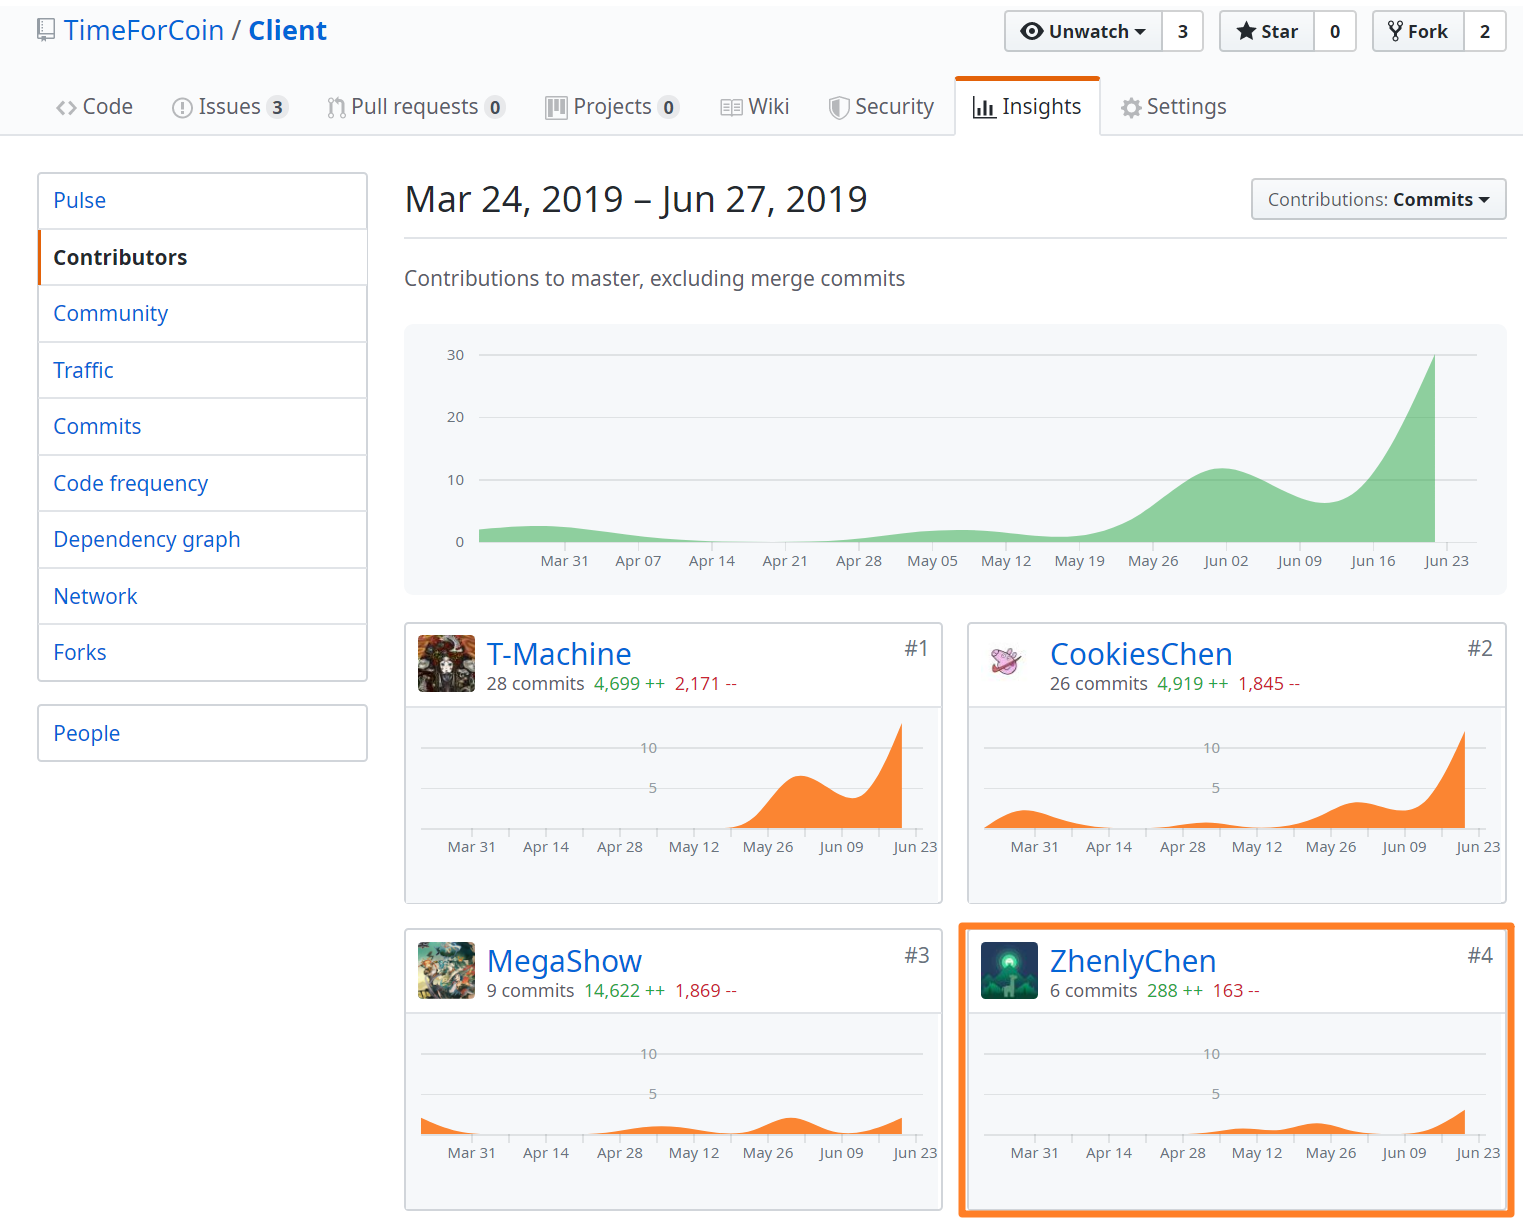Open ZhenlyChen's profile name link

coord(1133,961)
